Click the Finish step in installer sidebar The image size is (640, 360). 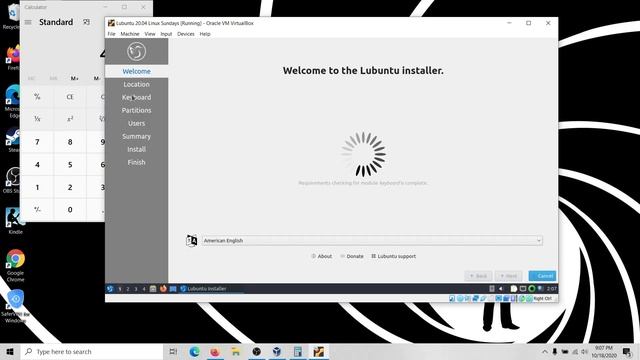[x=136, y=162]
